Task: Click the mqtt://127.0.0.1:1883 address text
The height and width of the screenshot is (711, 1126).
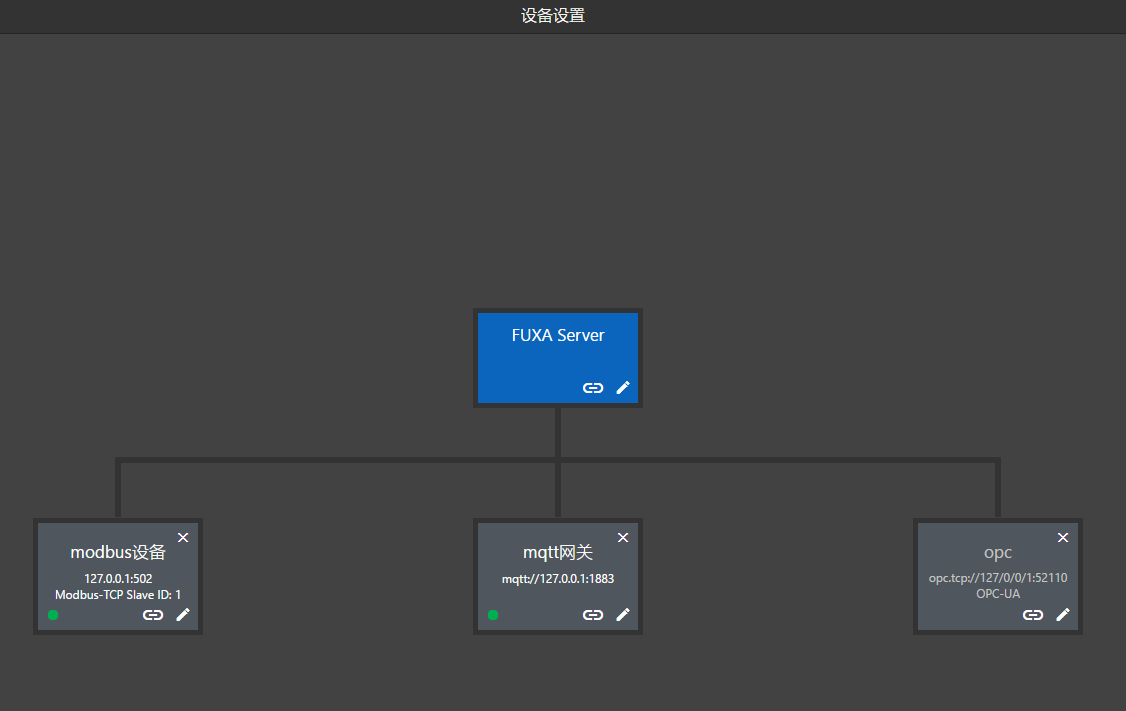Action: tap(558, 579)
